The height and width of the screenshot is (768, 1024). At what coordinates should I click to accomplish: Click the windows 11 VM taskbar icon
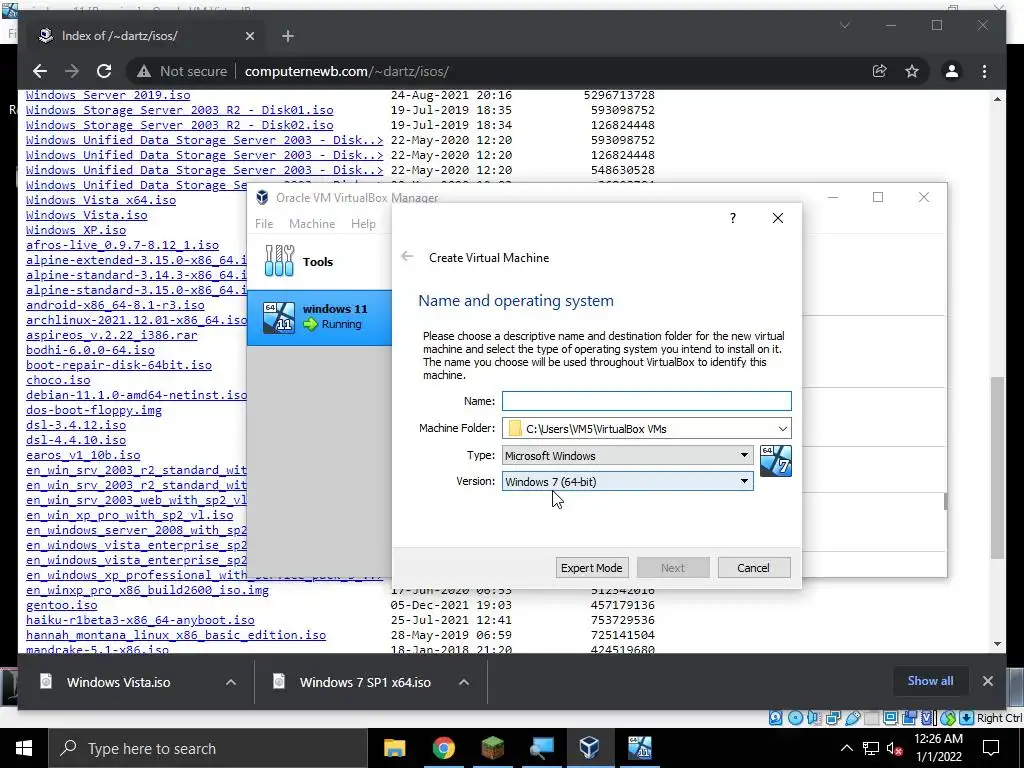(x=640, y=748)
